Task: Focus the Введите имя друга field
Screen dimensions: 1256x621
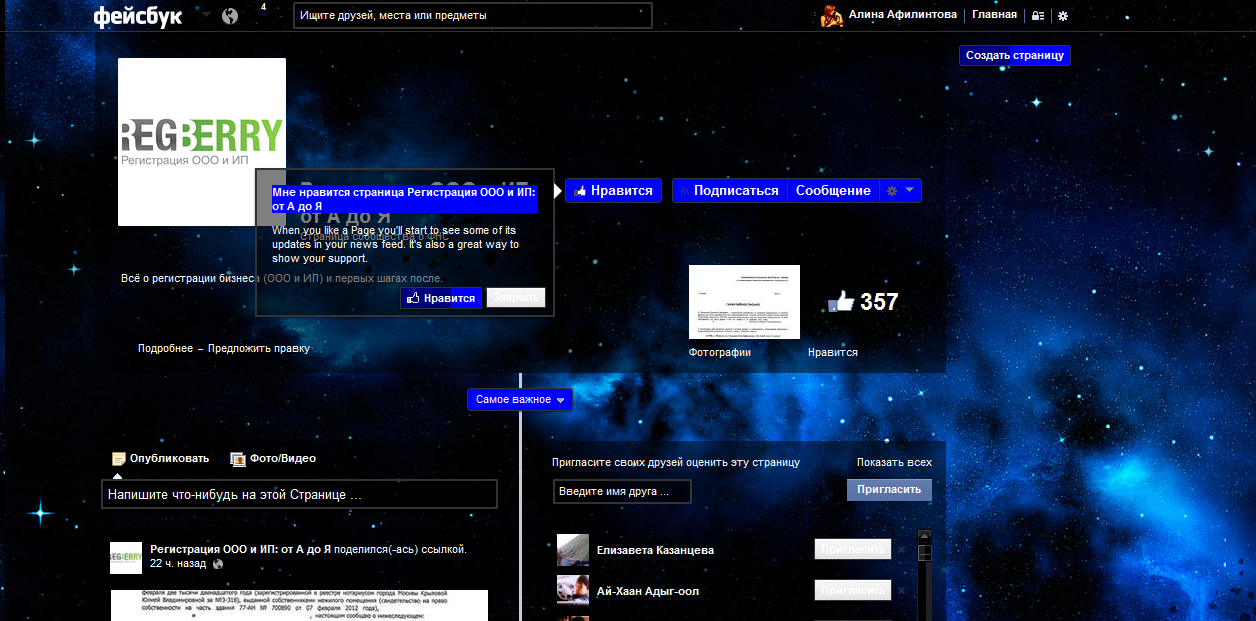Action: [622, 492]
